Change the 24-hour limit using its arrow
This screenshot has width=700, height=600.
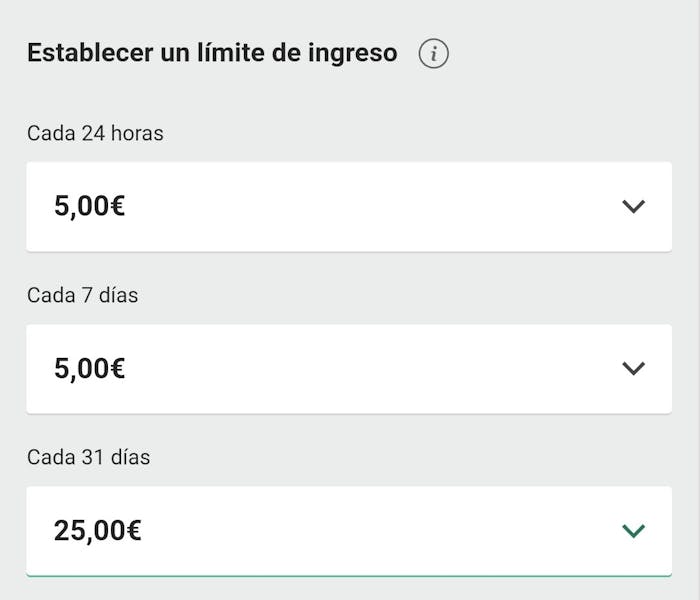pos(633,207)
